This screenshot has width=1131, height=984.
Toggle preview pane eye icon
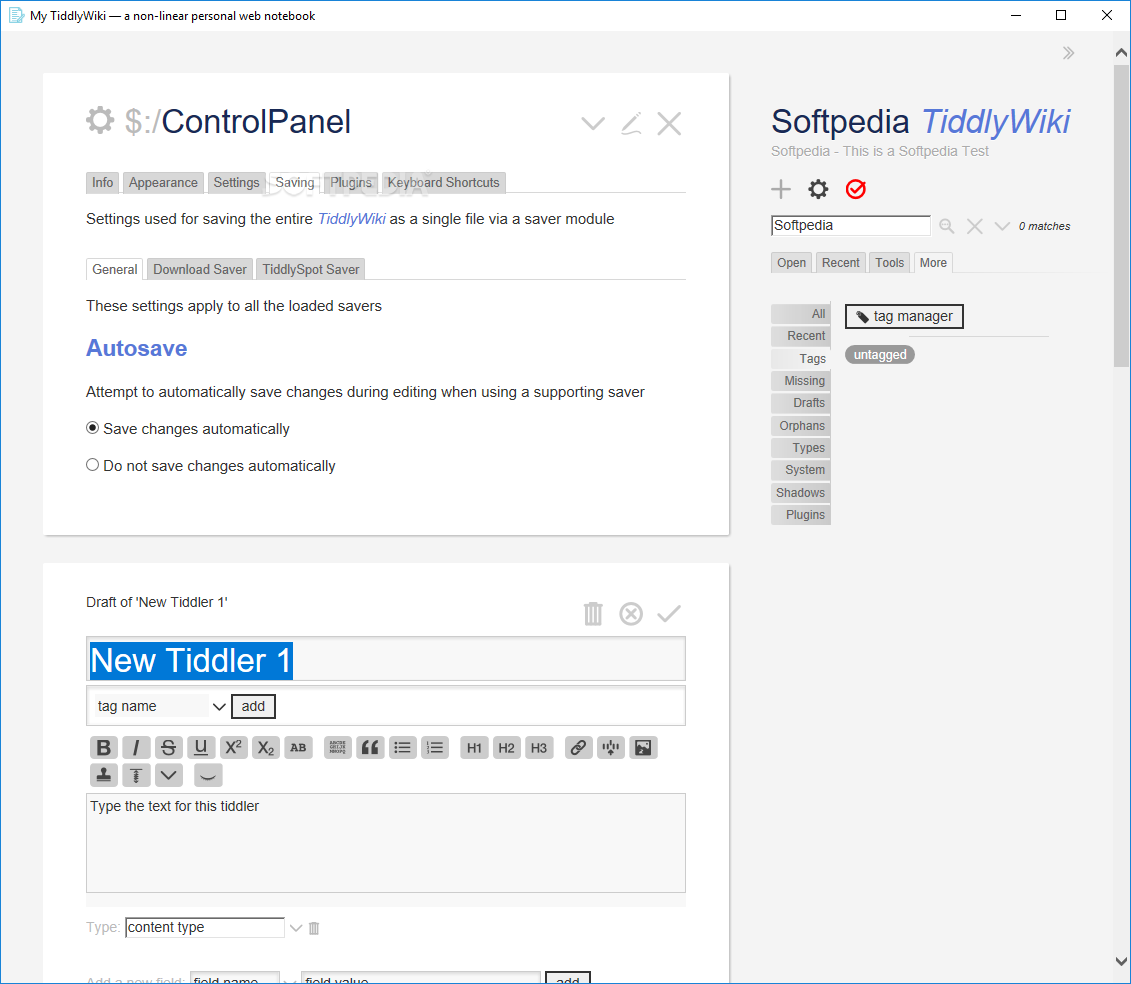click(208, 776)
